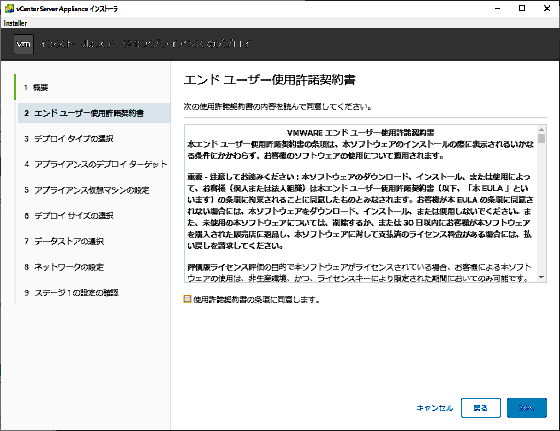Click the VMWARE エンド ユーザー使用許諾契約書 heading text
This screenshot has height=431, width=560.
pyautogui.click(x=360, y=132)
